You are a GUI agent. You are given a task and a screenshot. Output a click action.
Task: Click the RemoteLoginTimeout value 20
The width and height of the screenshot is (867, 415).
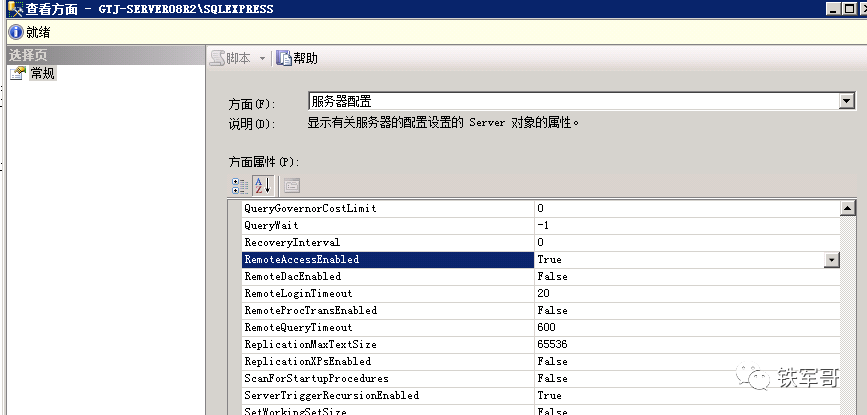(x=544, y=294)
